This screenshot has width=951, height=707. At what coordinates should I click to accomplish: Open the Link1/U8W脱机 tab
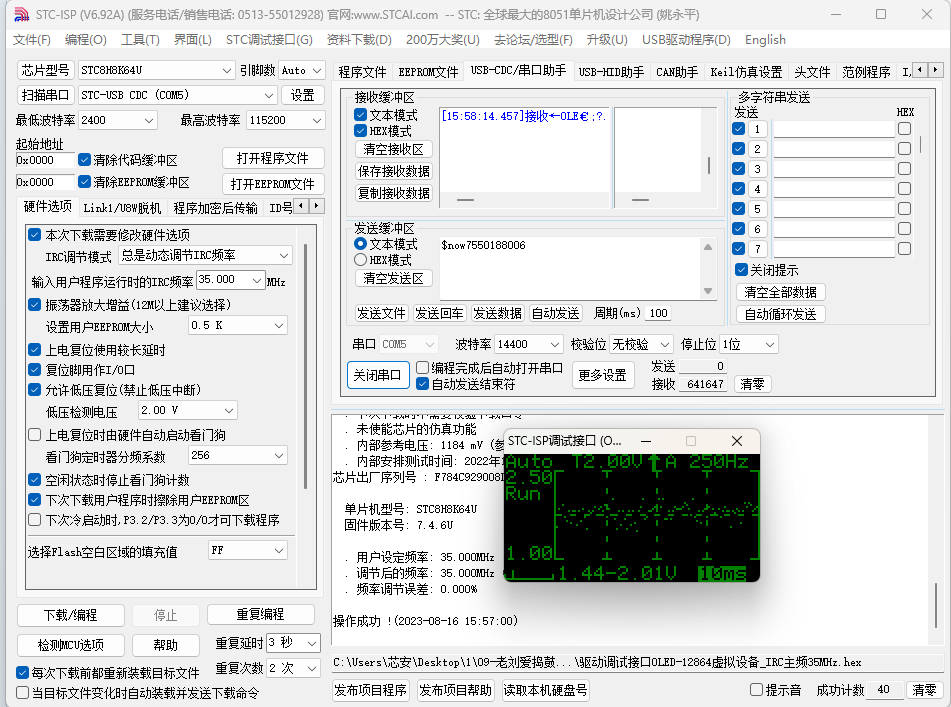[x=122, y=208]
